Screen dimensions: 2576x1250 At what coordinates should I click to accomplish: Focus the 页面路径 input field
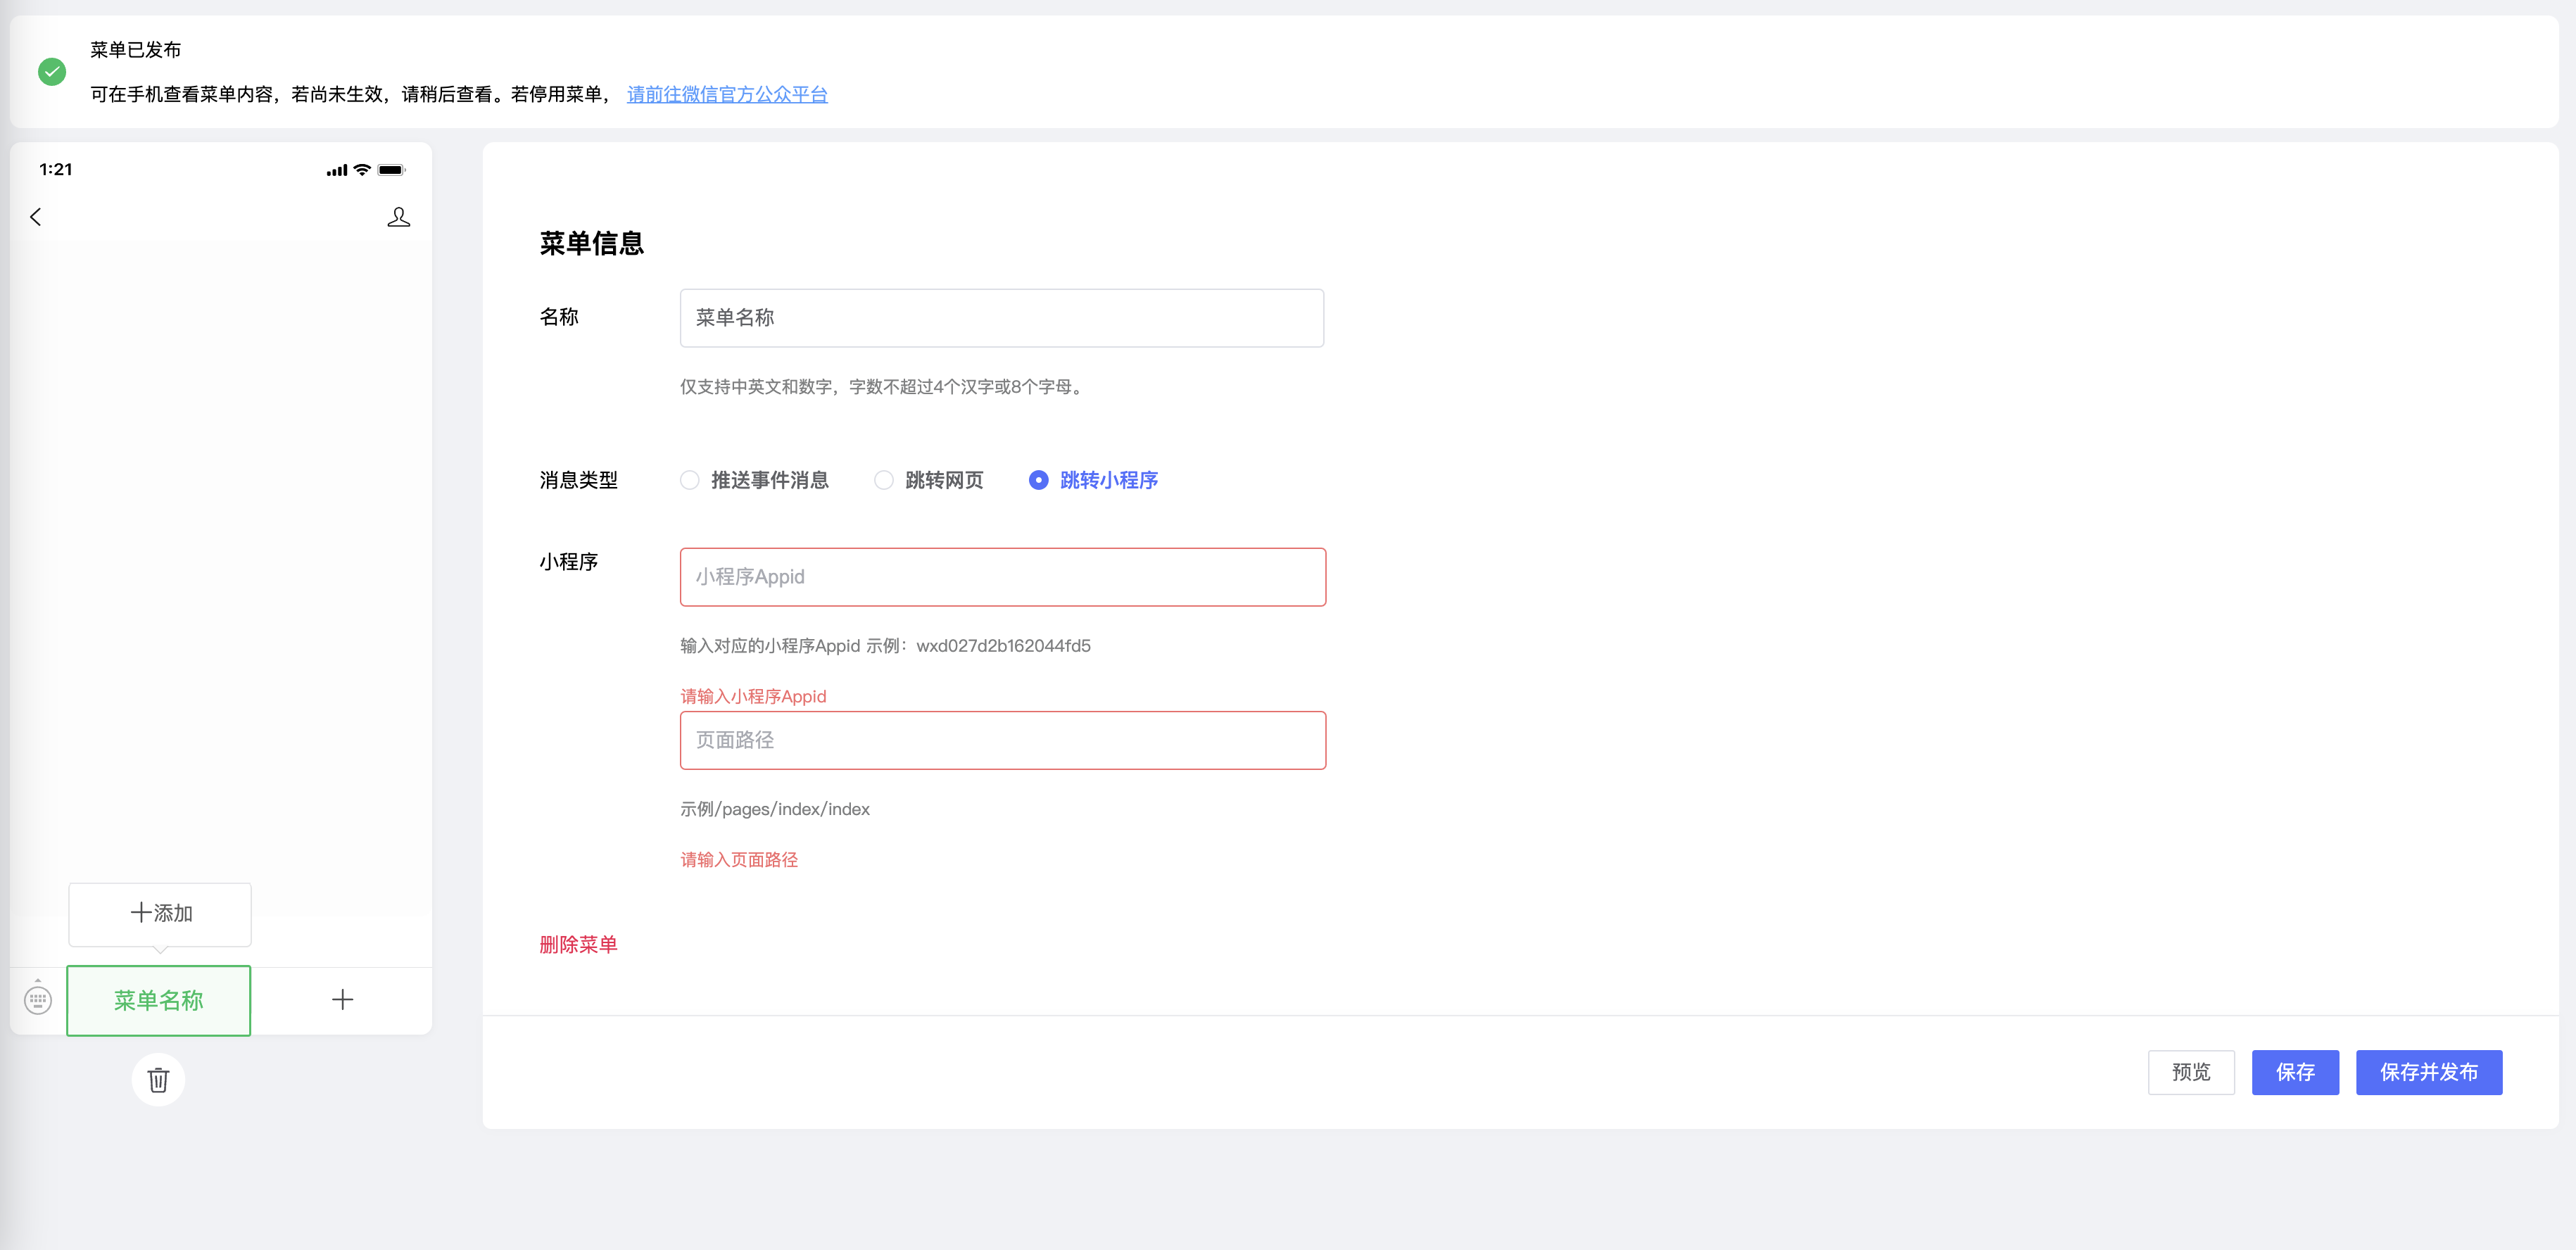pyautogui.click(x=1002, y=740)
